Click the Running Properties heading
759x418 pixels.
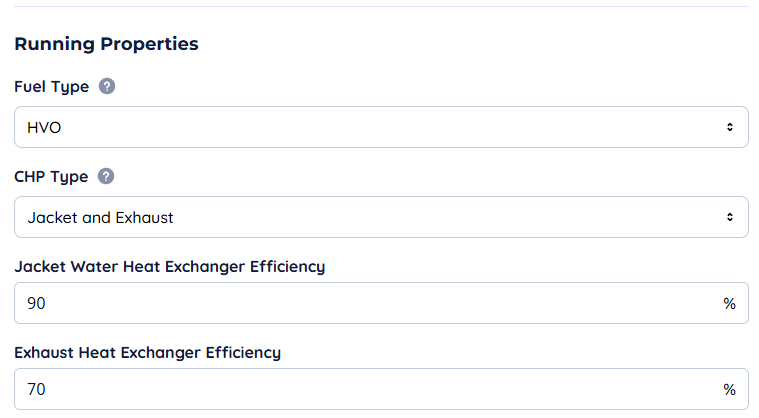pos(106,44)
